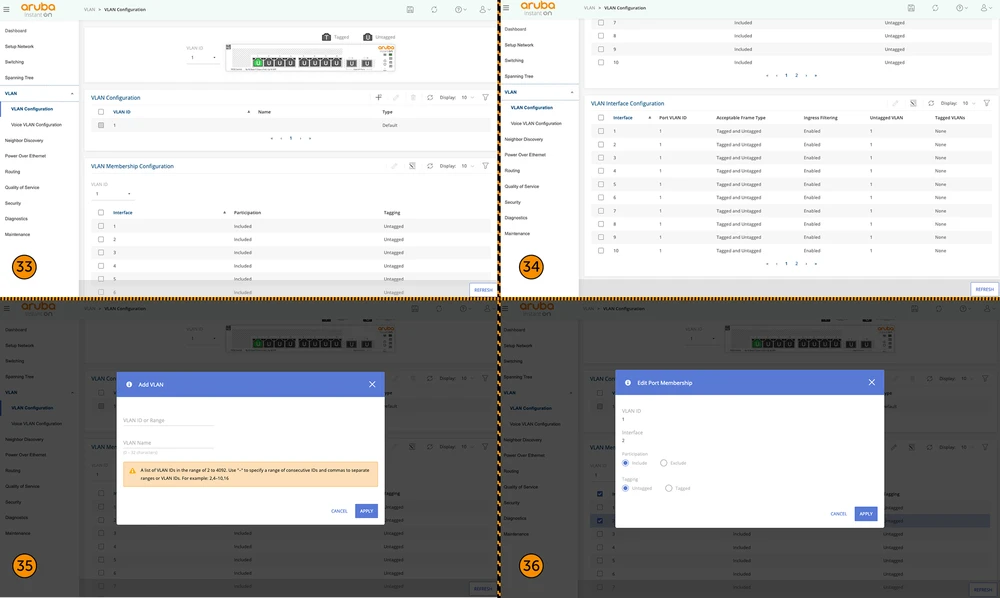Open Voice VLAN Configuration in panel 33 sidebar
This screenshot has height=598, width=1000.
[x=36, y=125]
